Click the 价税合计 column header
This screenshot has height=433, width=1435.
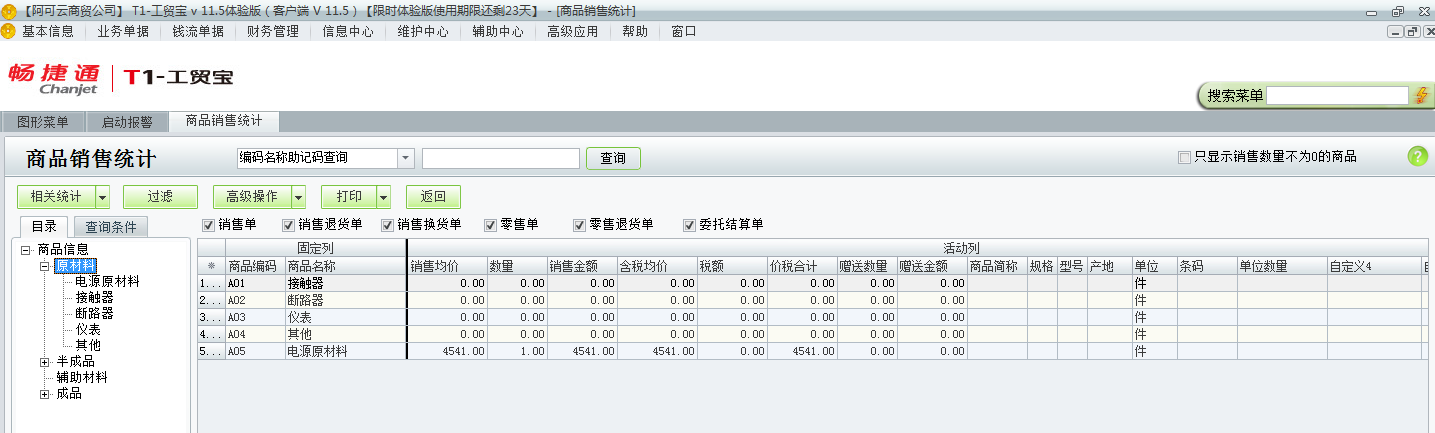[802, 267]
